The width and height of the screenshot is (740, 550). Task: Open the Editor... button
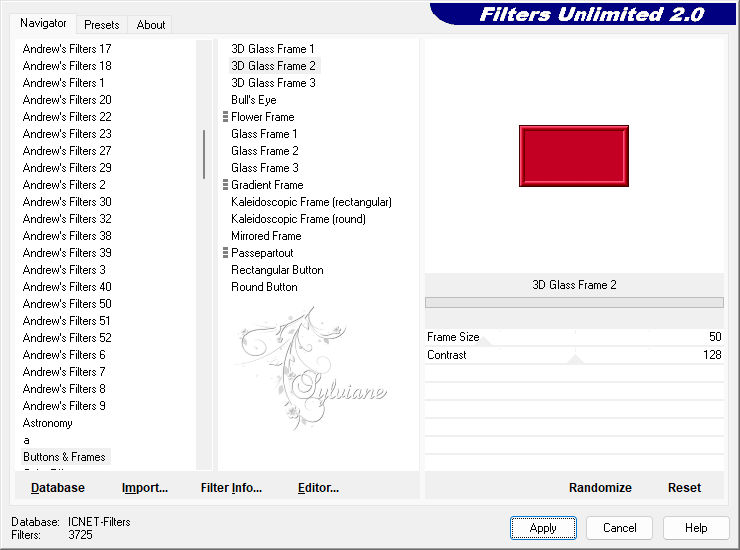318,488
